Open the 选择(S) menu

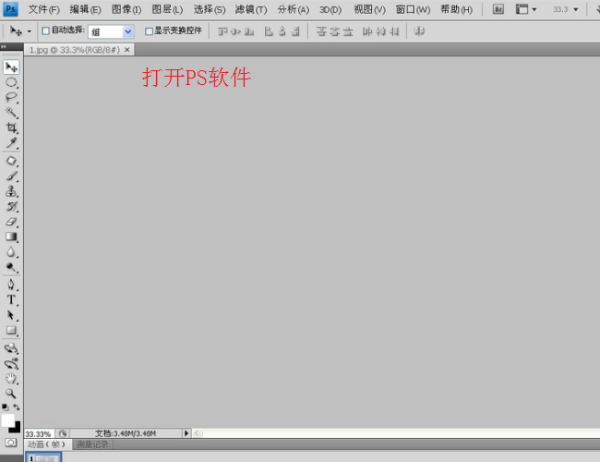coord(209,10)
